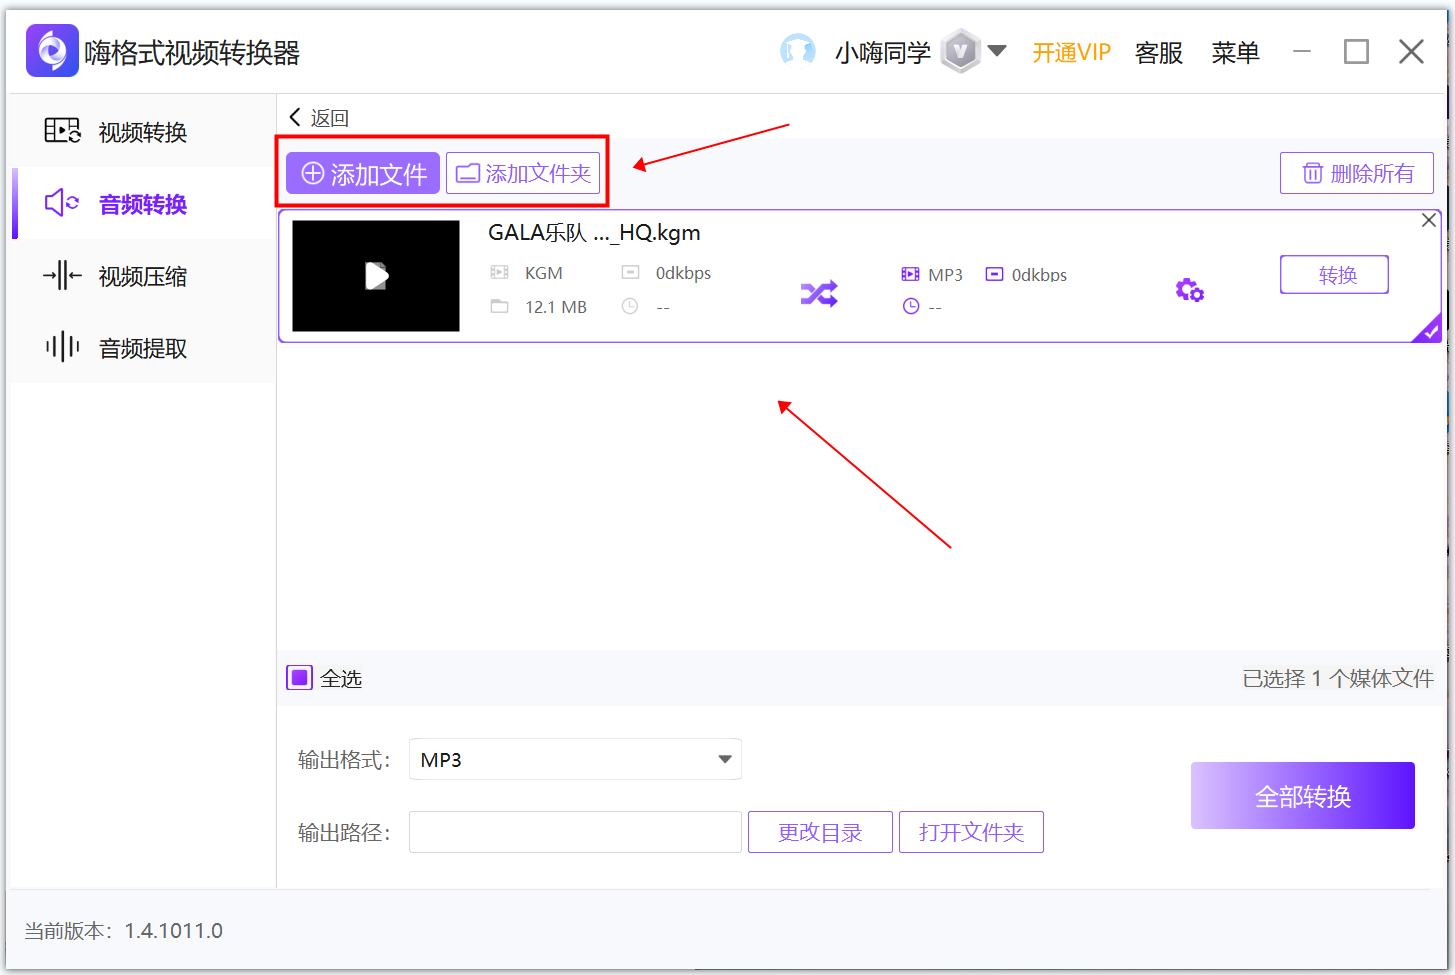1455x975 pixels.
Task: Click 开通VIP to upgrade
Action: [x=1071, y=52]
